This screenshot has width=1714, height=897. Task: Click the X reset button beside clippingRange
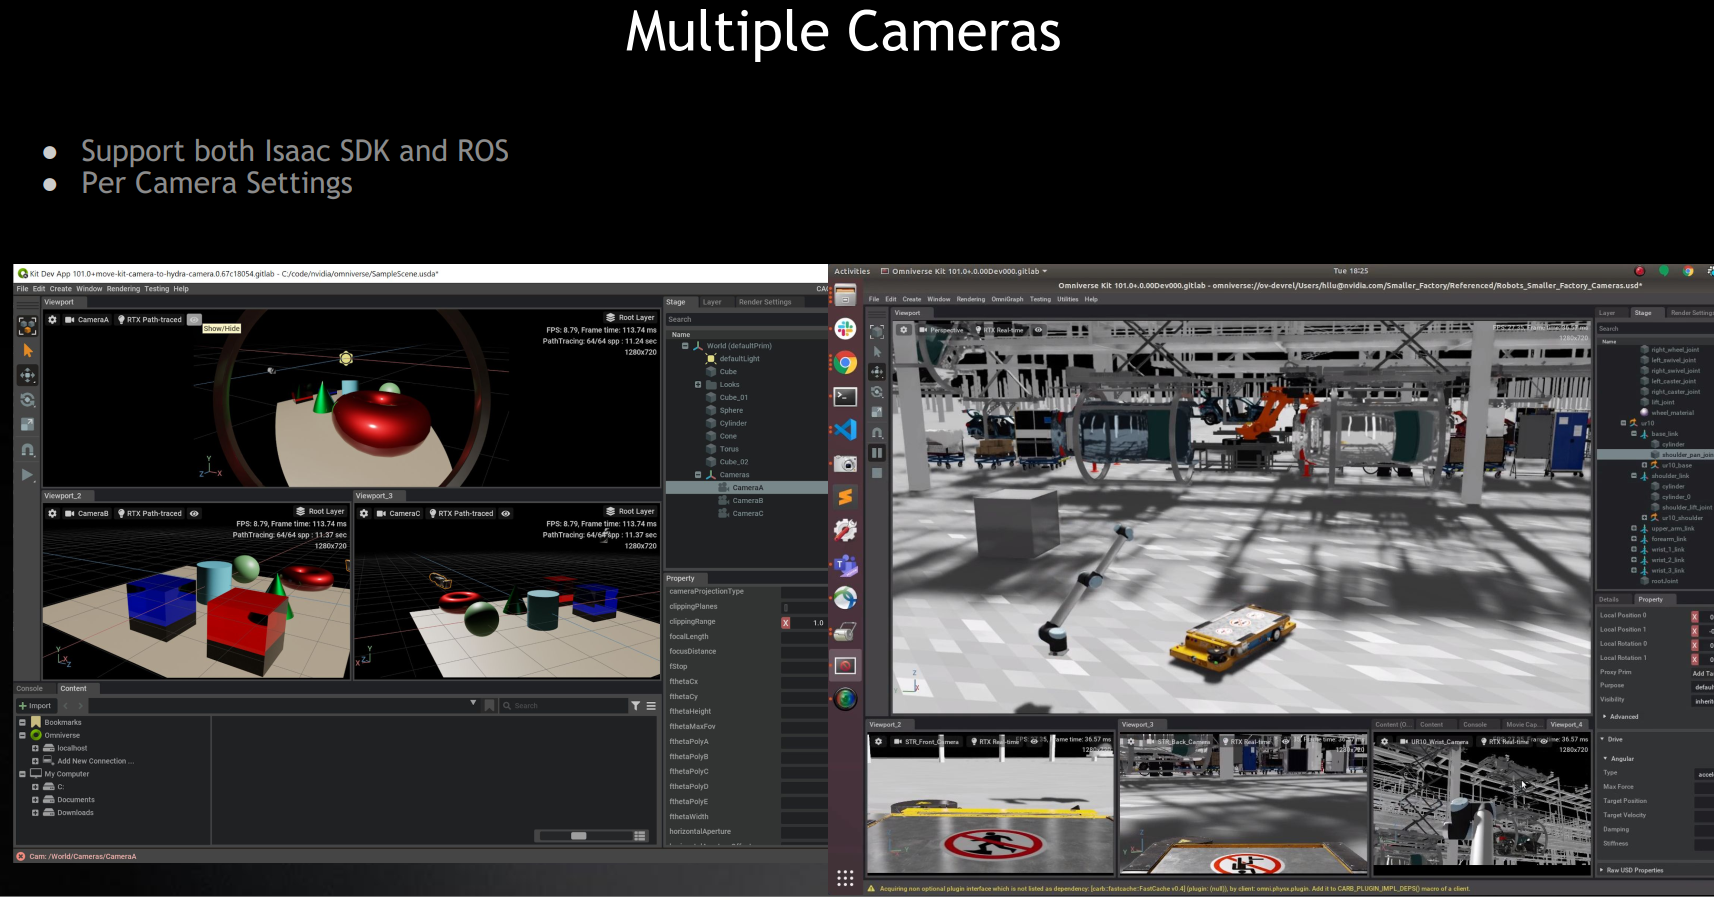click(786, 623)
